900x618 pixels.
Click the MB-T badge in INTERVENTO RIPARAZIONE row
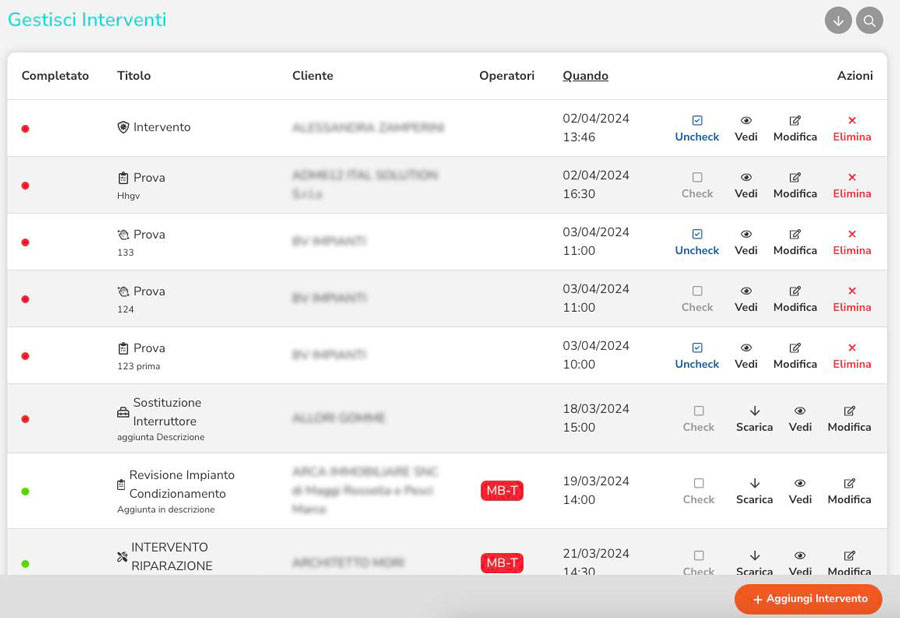[502, 563]
